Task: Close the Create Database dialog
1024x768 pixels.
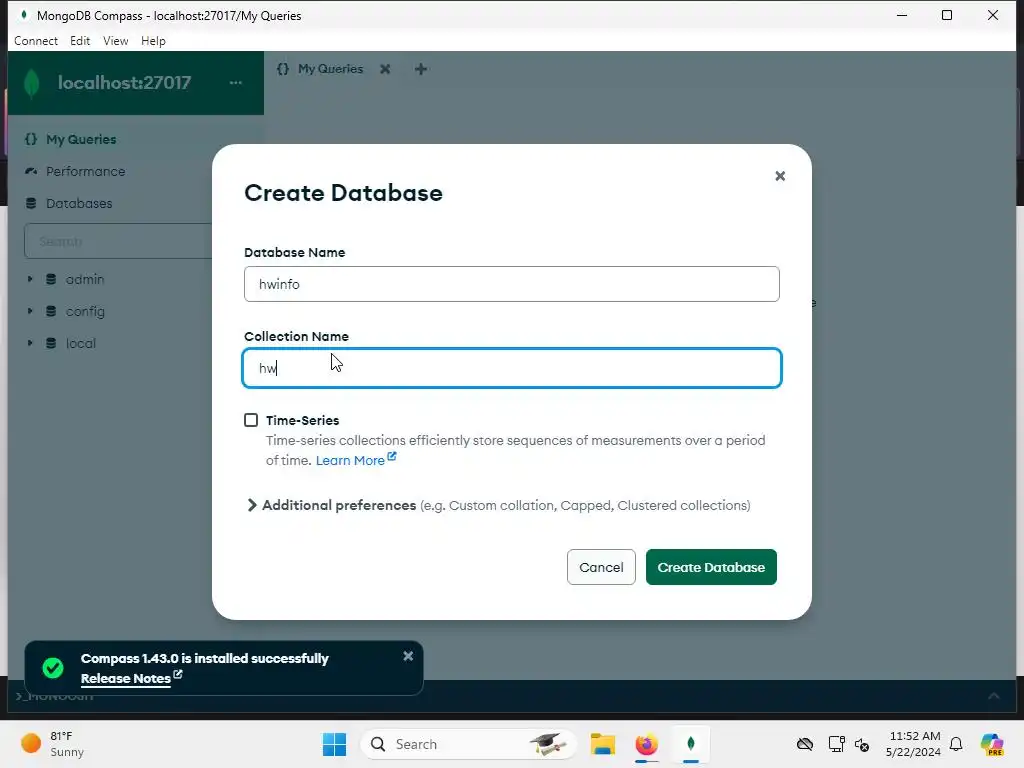Action: pos(780,176)
